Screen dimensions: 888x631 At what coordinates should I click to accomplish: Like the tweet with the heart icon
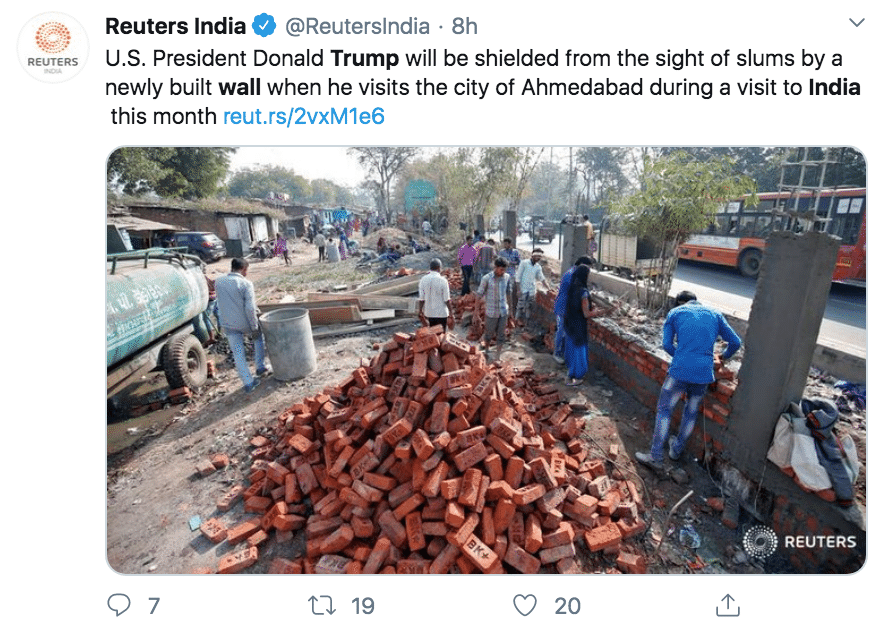[525, 605]
